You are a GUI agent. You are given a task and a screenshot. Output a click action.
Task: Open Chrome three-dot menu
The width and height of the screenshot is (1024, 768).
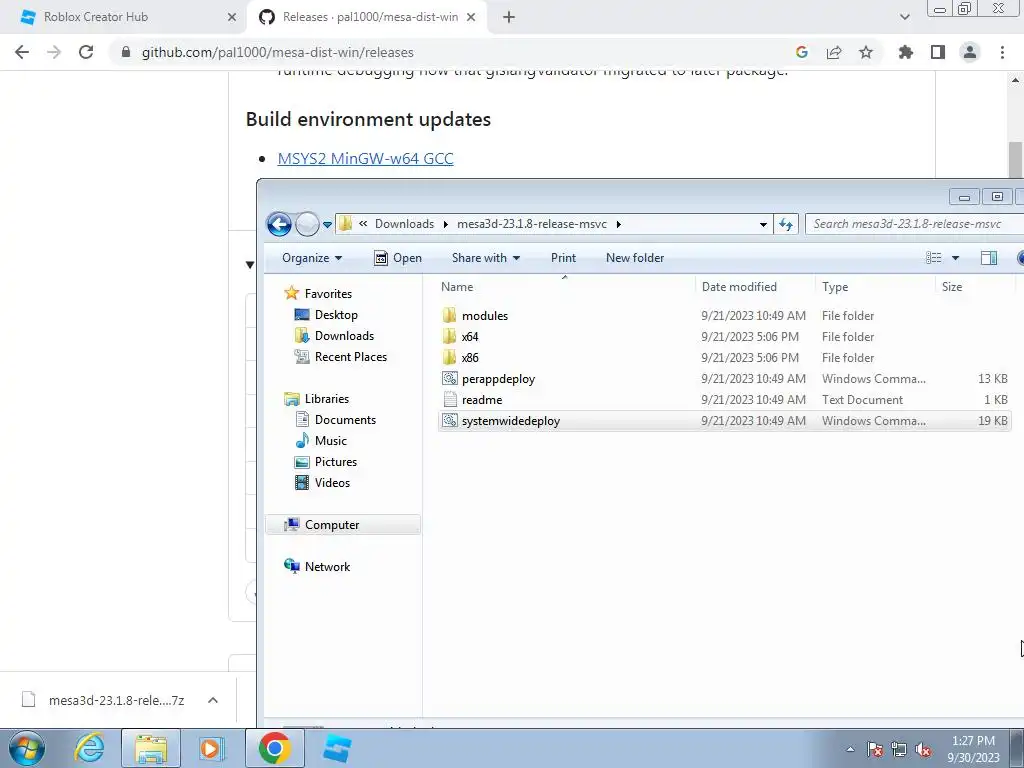1002,52
